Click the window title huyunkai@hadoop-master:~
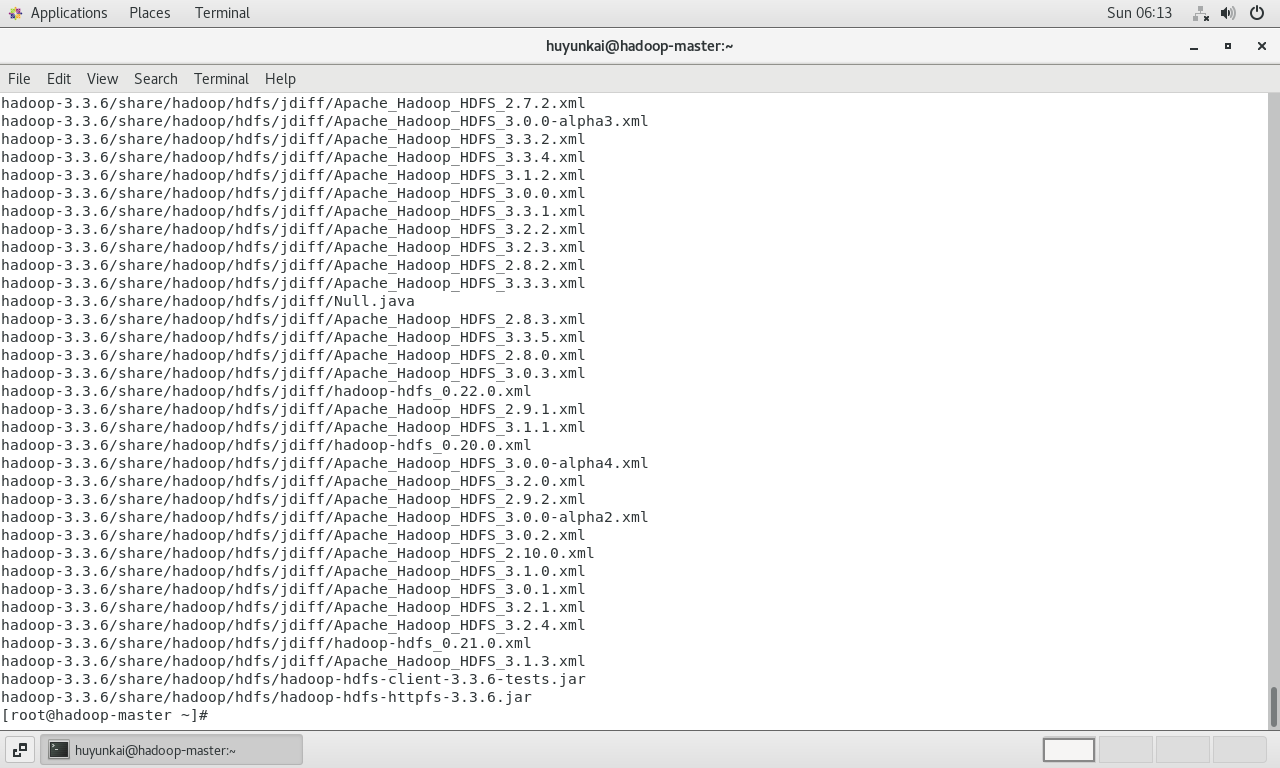 pyautogui.click(x=640, y=46)
